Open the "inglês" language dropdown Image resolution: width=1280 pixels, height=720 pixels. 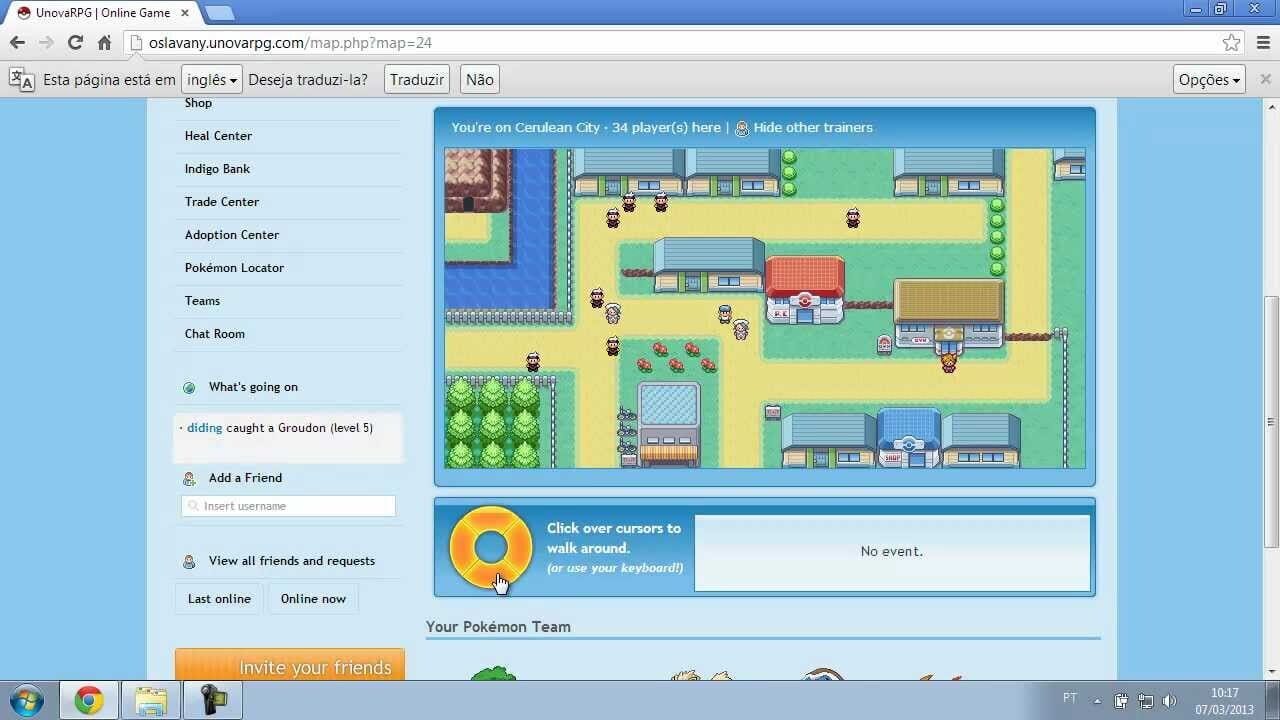[211, 79]
